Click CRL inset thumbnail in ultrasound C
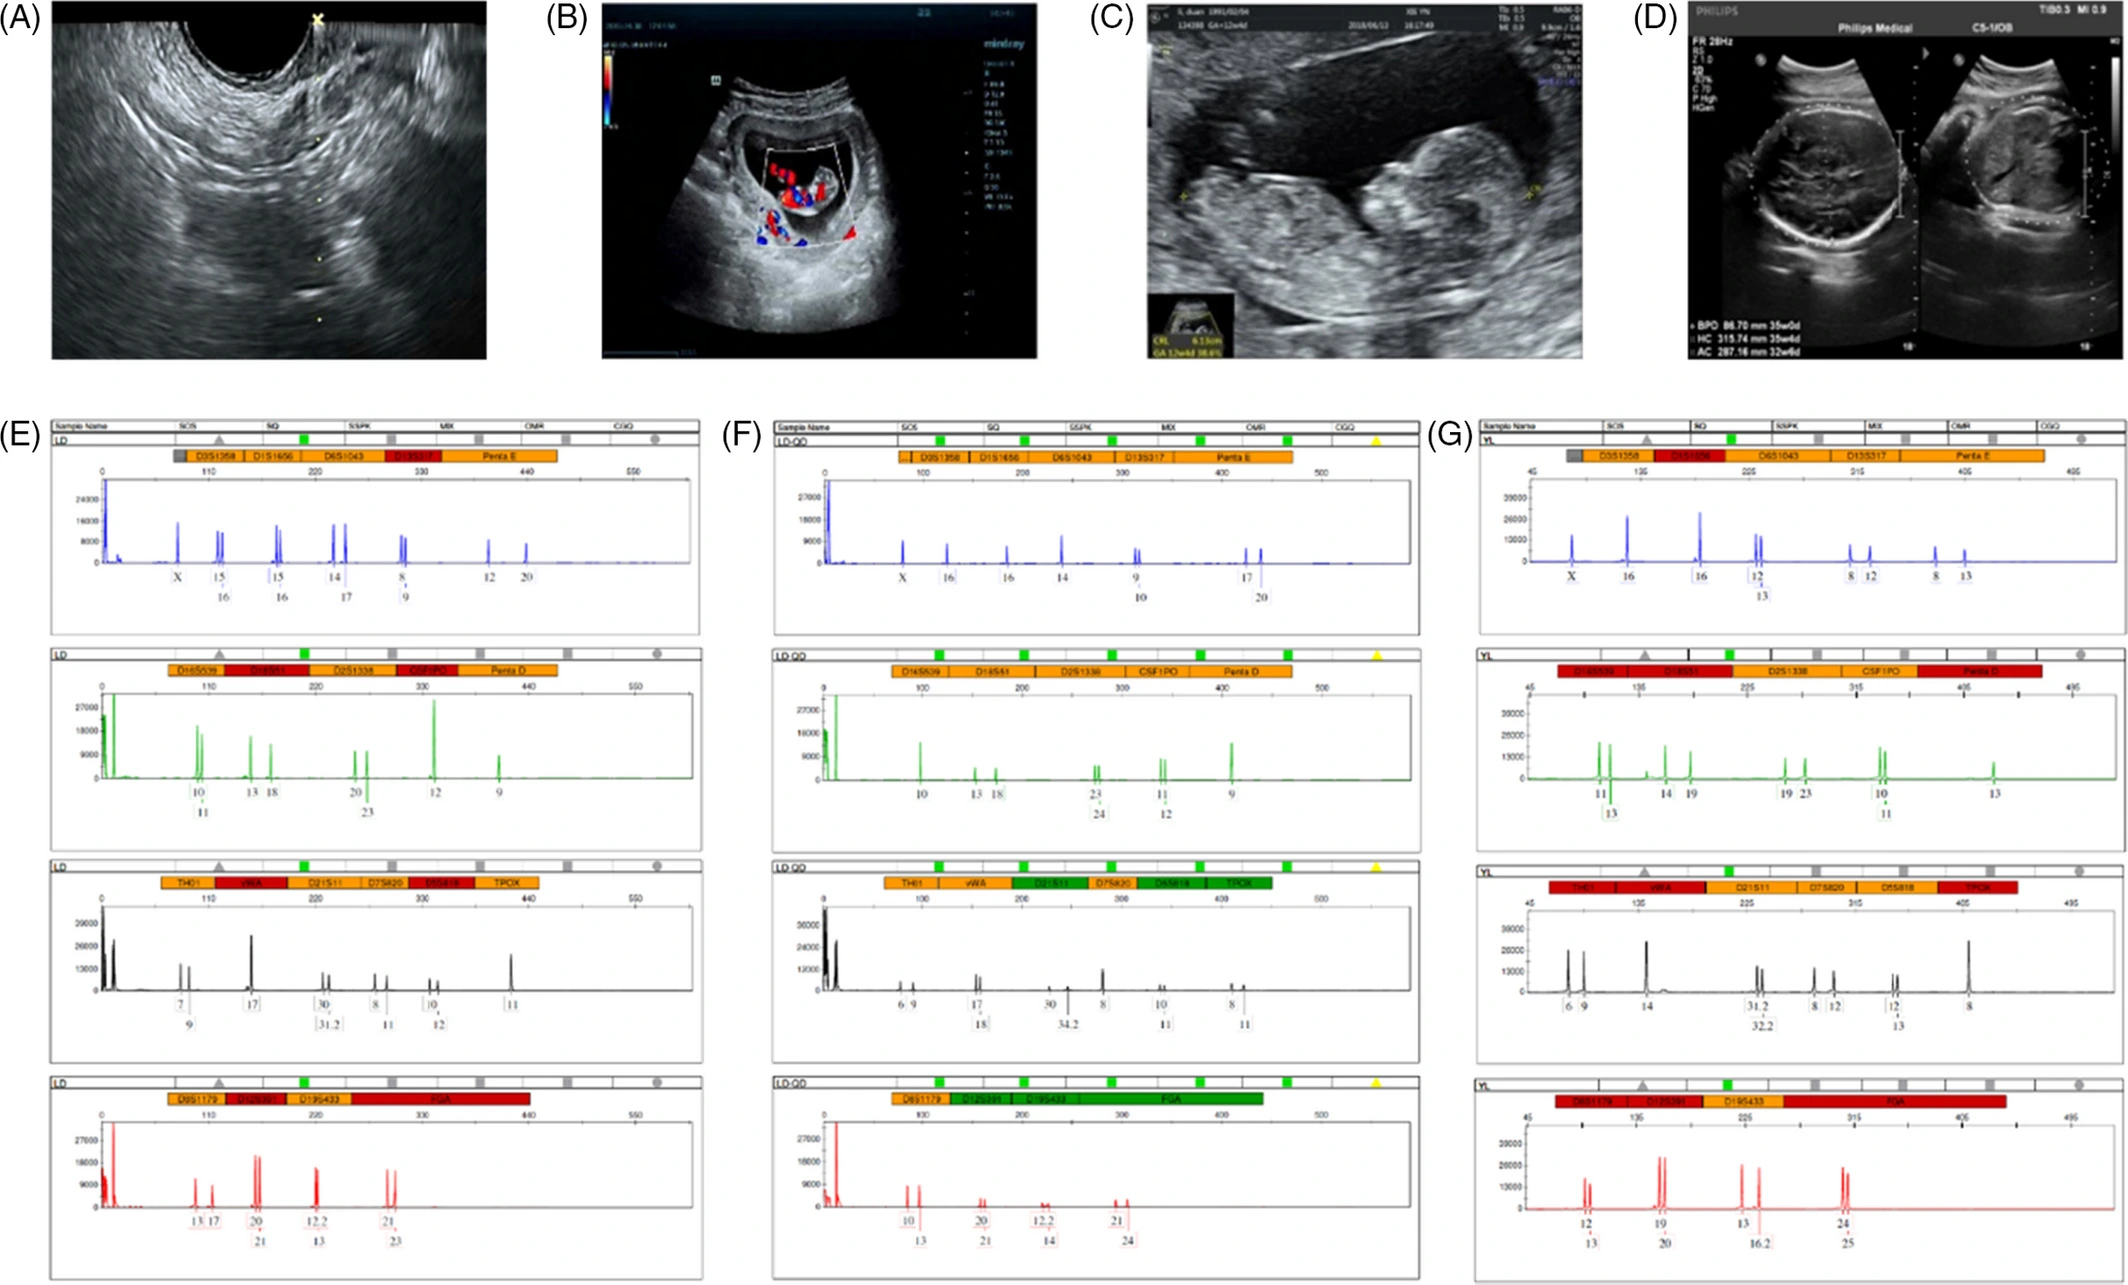Screen dimensions: 2128x1285 [x=1191, y=327]
